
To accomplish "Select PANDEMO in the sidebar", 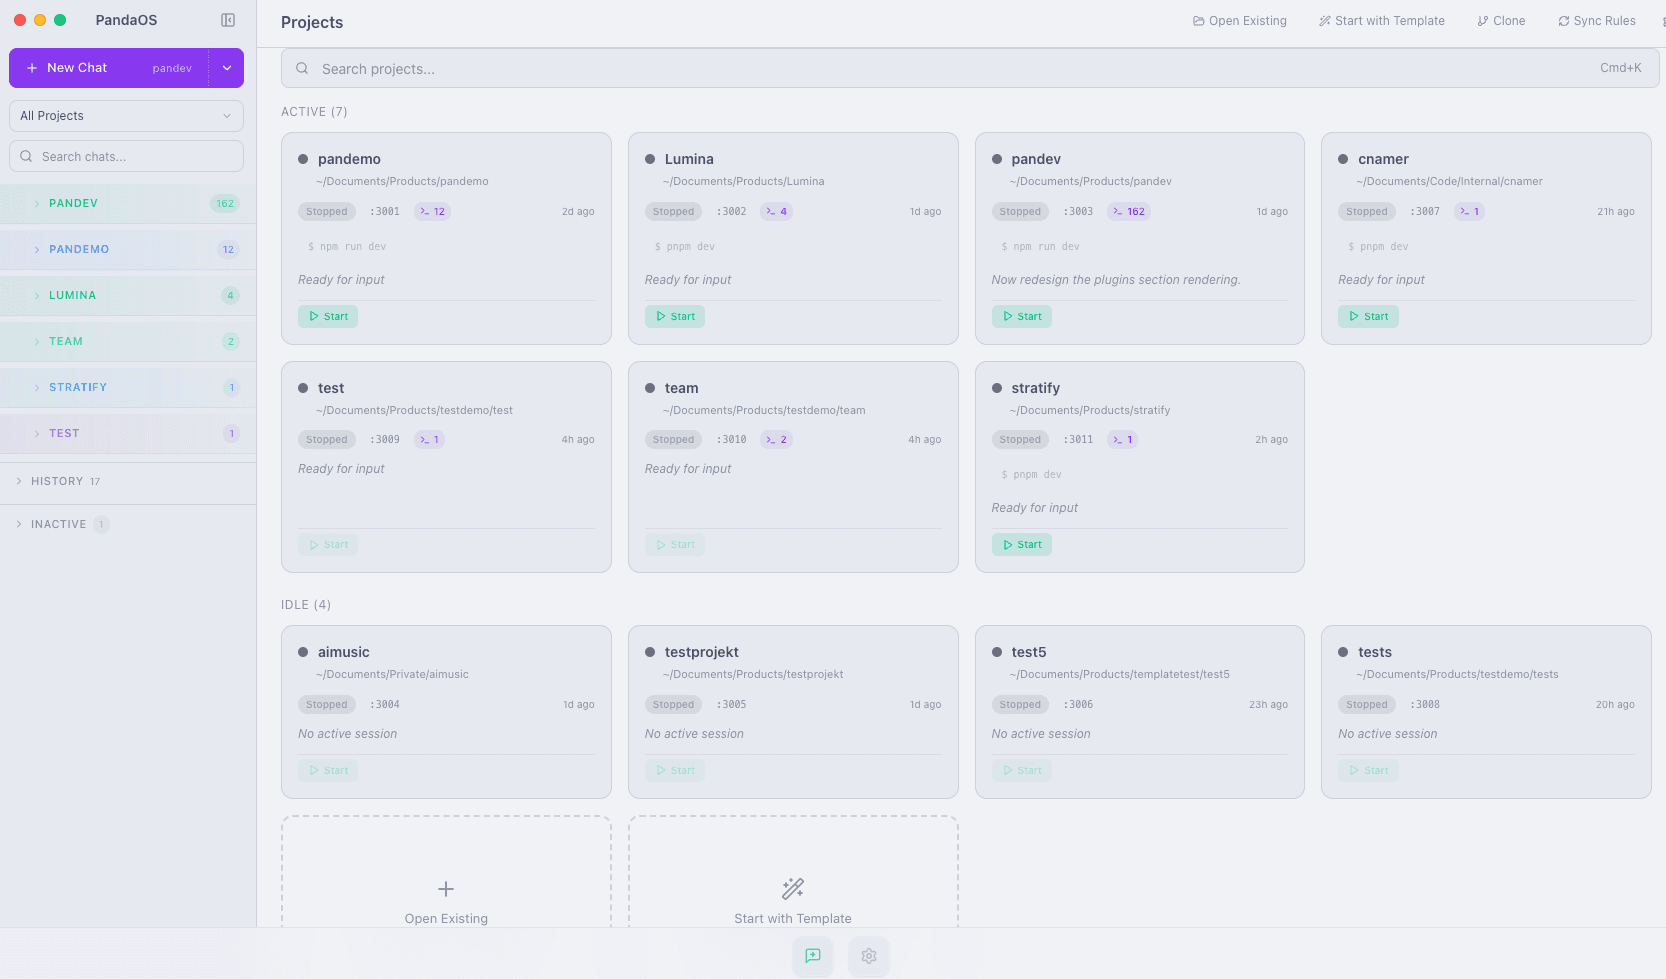I will [x=79, y=249].
